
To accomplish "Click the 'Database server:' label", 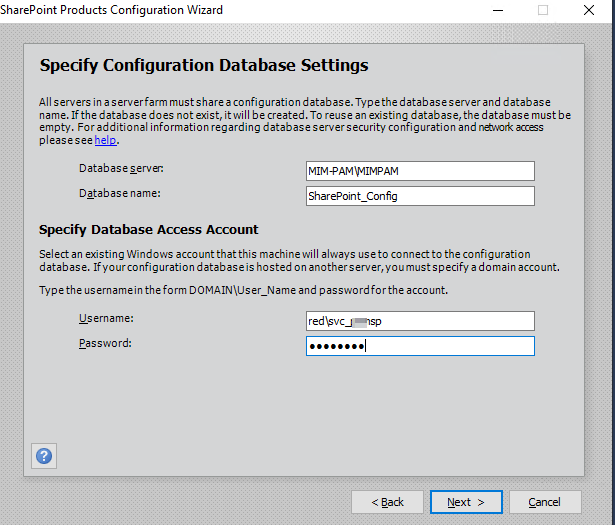I will tap(121, 168).
